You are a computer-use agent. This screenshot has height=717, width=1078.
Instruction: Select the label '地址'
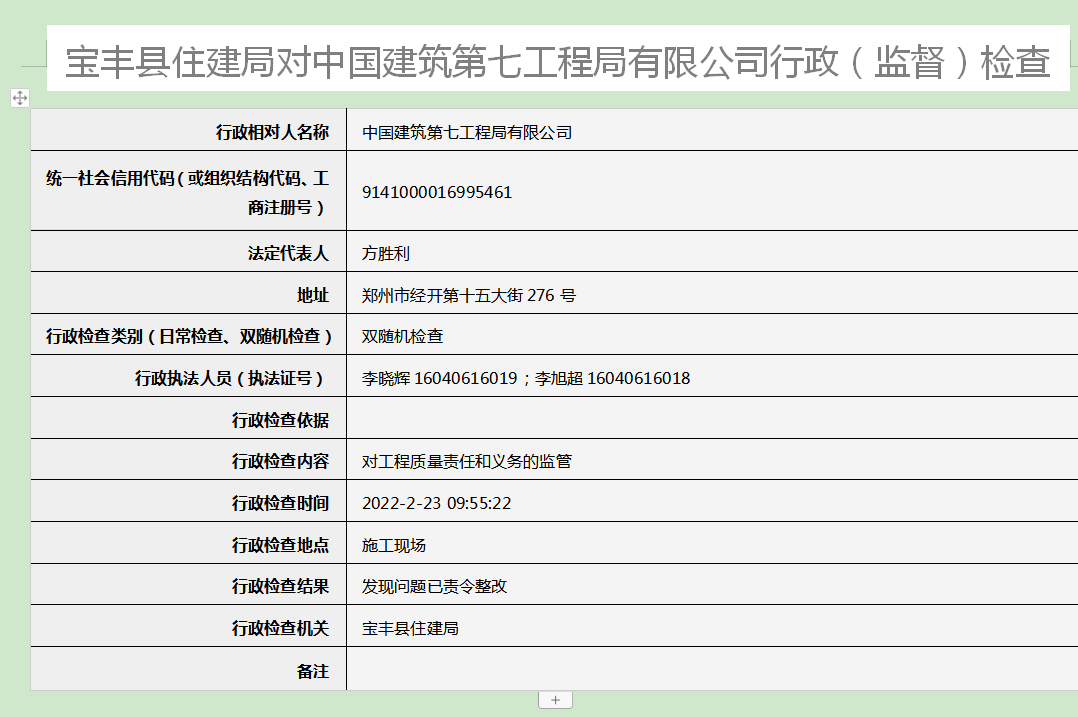tap(313, 295)
